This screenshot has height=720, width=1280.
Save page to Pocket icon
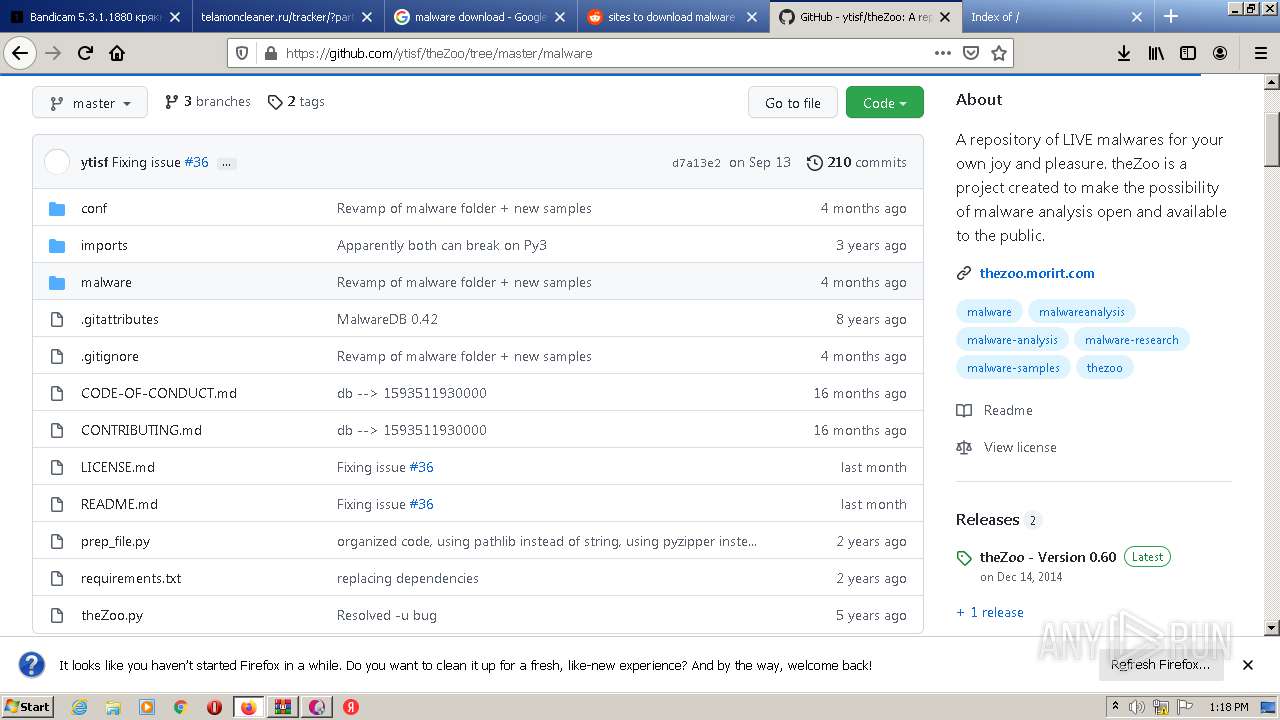point(971,53)
